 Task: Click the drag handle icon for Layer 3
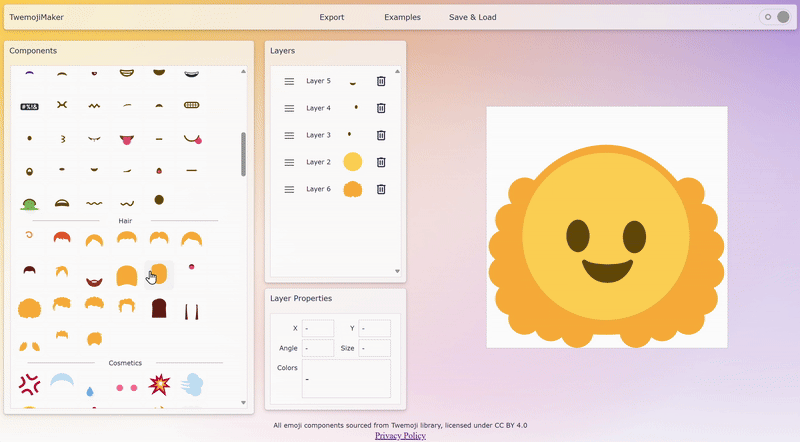point(289,135)
